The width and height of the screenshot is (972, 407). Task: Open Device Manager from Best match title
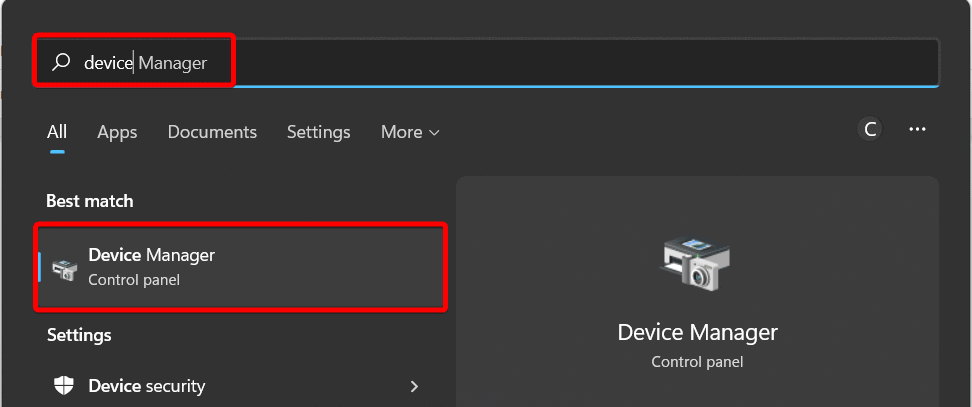point(152,256)
